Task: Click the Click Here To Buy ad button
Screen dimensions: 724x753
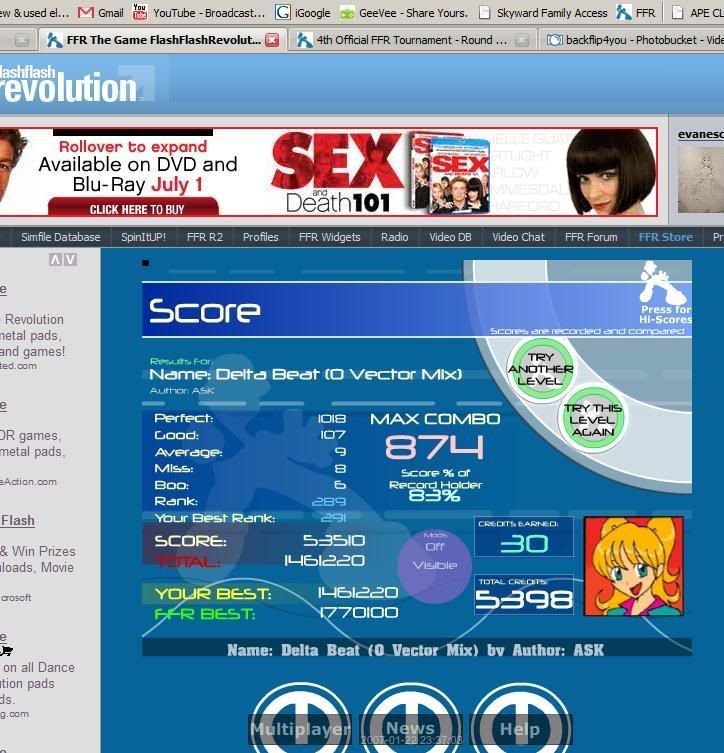Action: 137,209
